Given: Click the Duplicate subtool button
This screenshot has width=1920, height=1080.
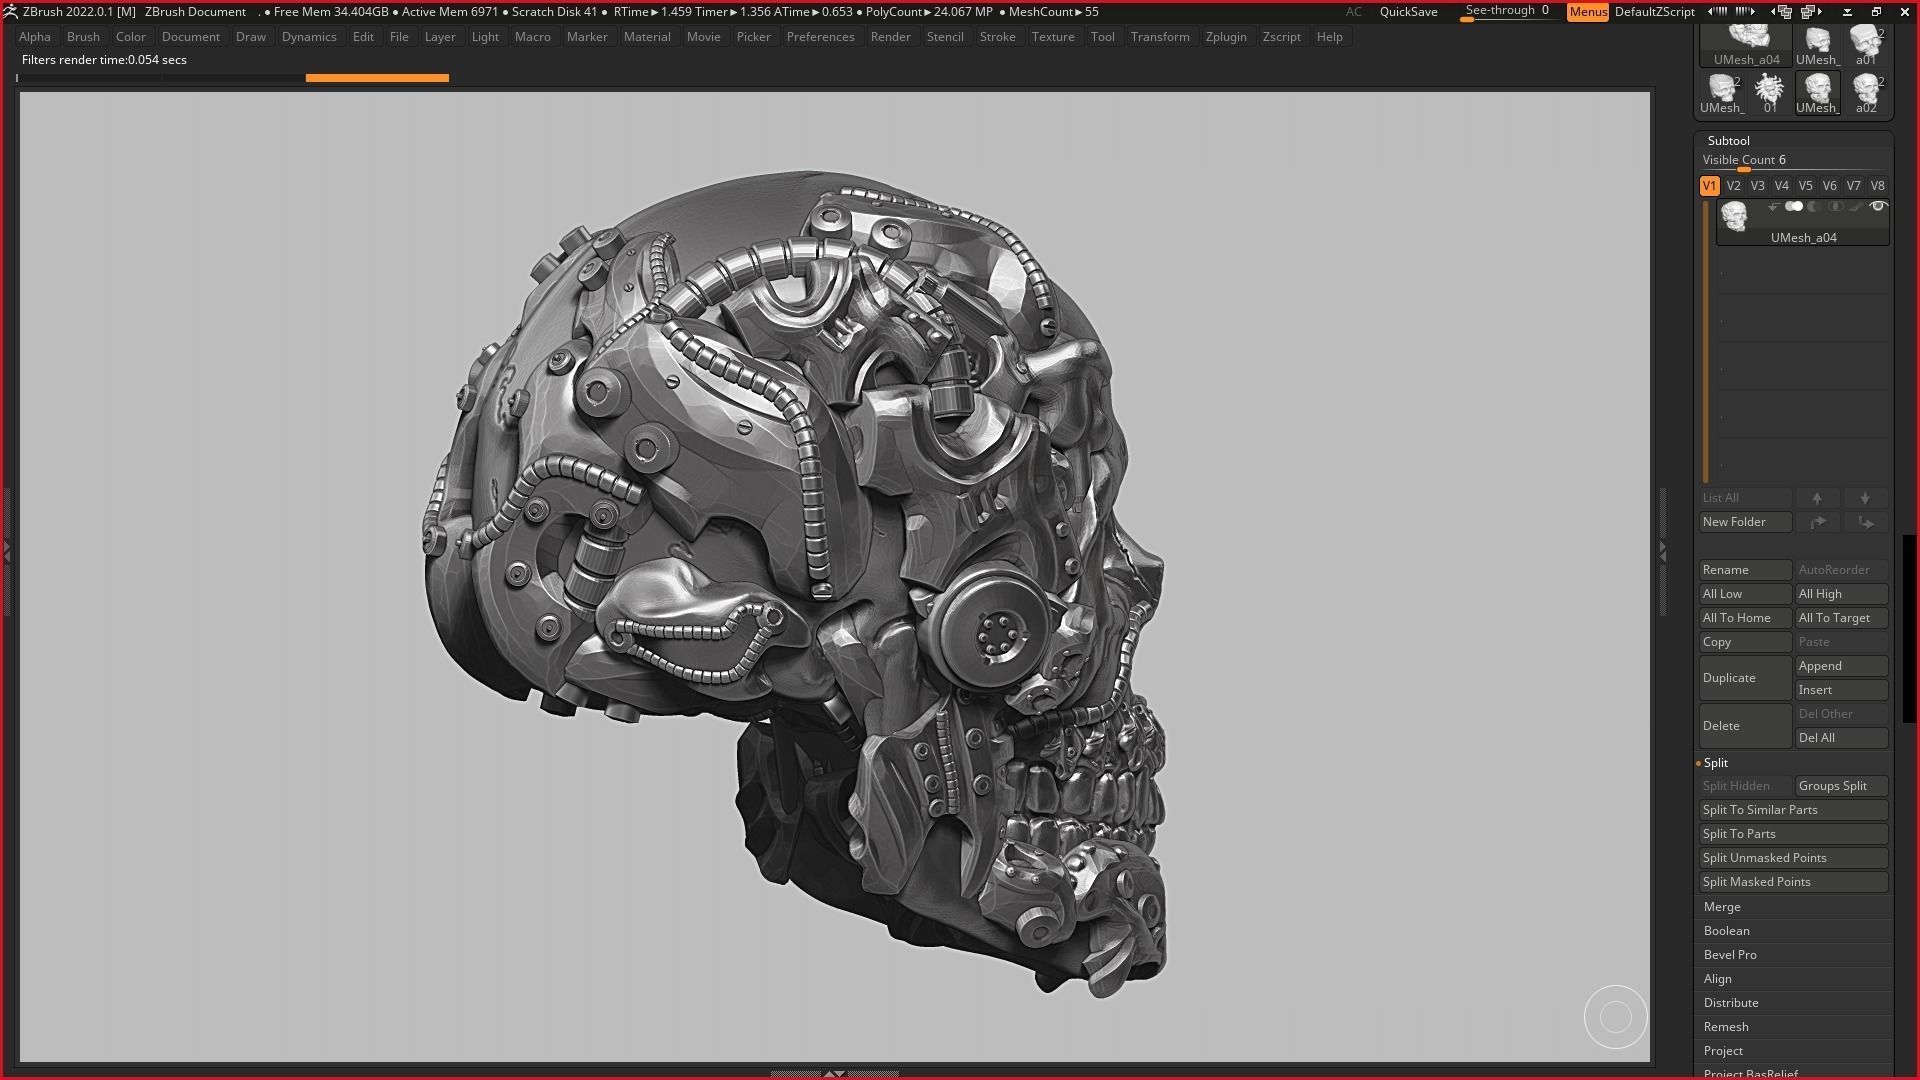Looking at the screenshot, I should click(1745, 678).
